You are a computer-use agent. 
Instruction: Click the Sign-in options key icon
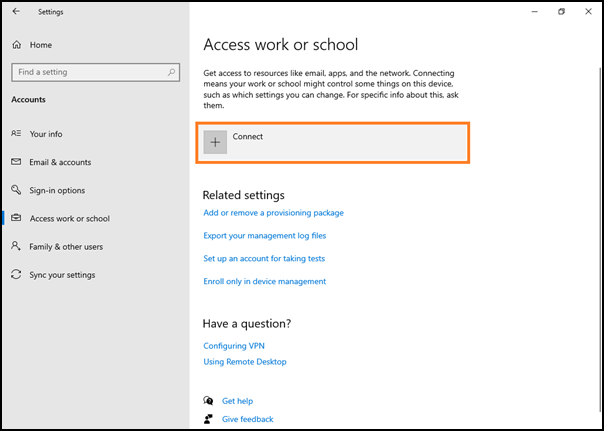point(16,190)
